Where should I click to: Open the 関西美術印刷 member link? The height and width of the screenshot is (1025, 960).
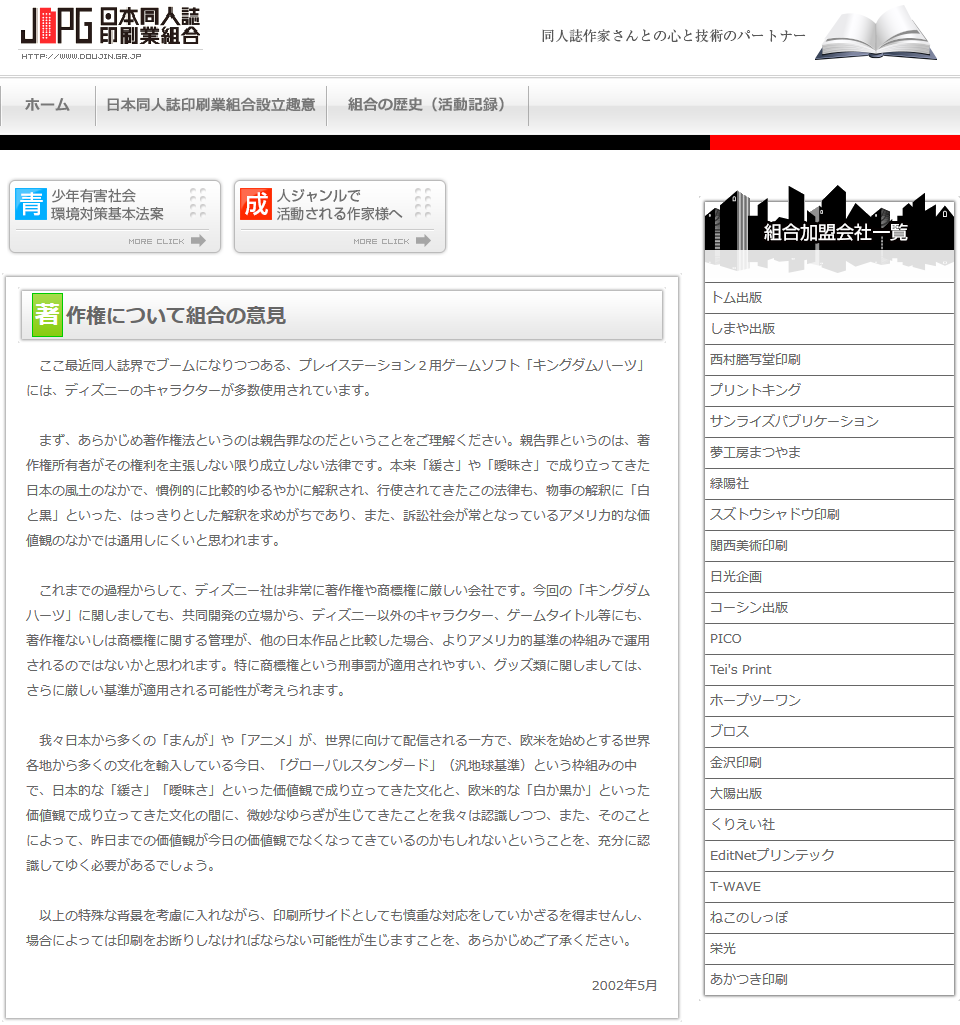829,546
